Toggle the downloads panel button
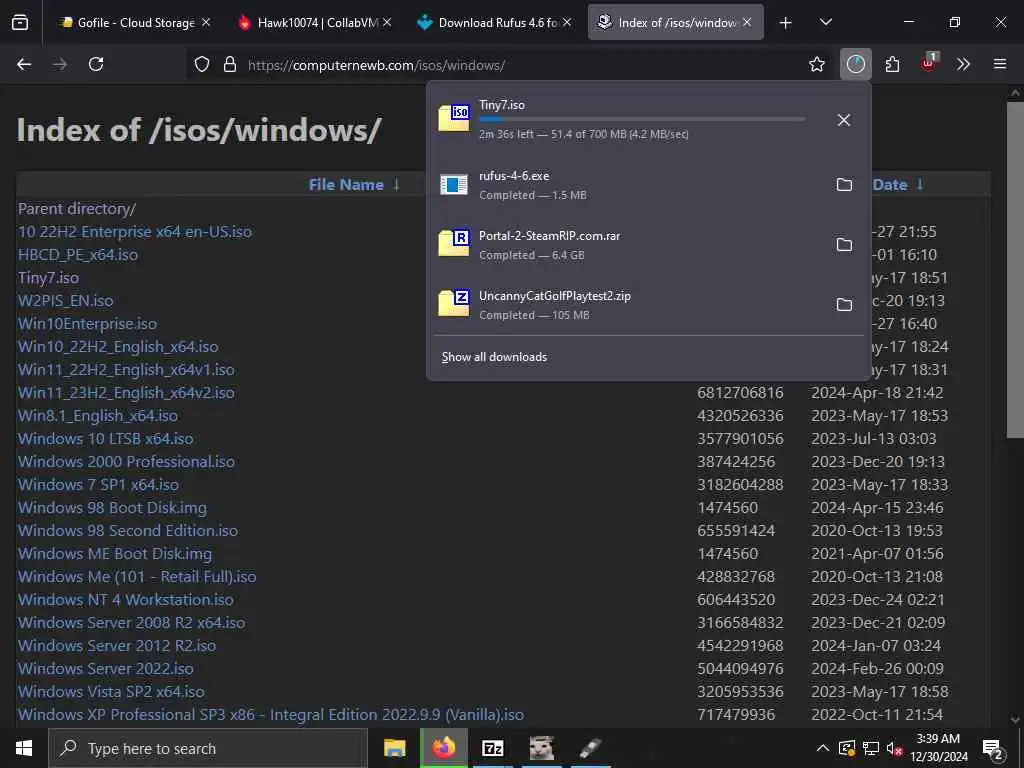Screen dimensions: 1024x768 point(856,64)
